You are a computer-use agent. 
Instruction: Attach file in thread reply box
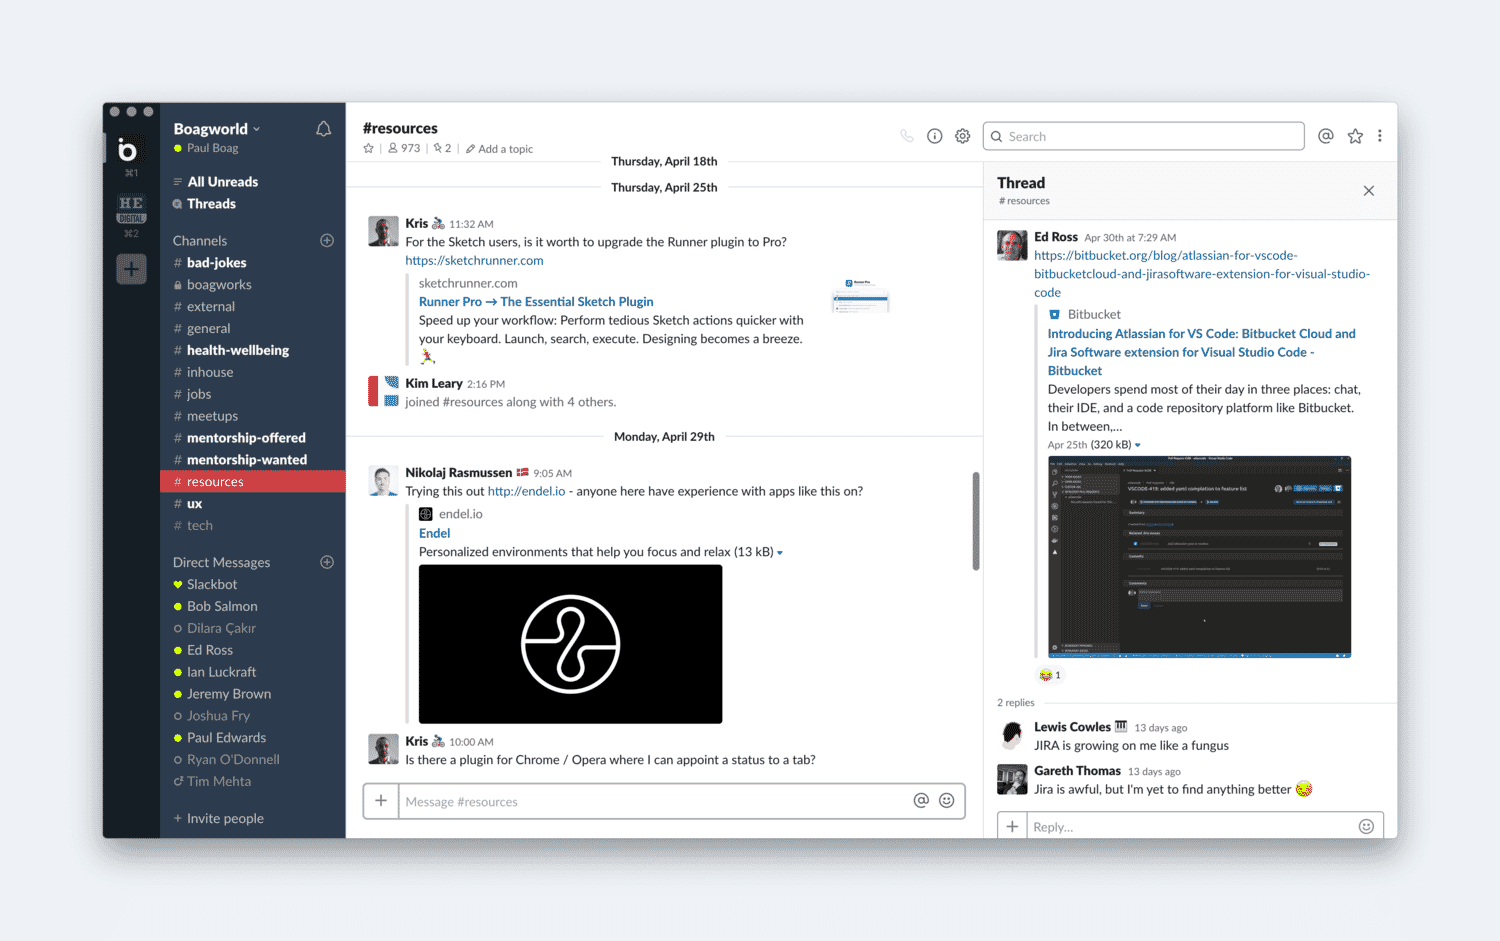pos(1012,826)
